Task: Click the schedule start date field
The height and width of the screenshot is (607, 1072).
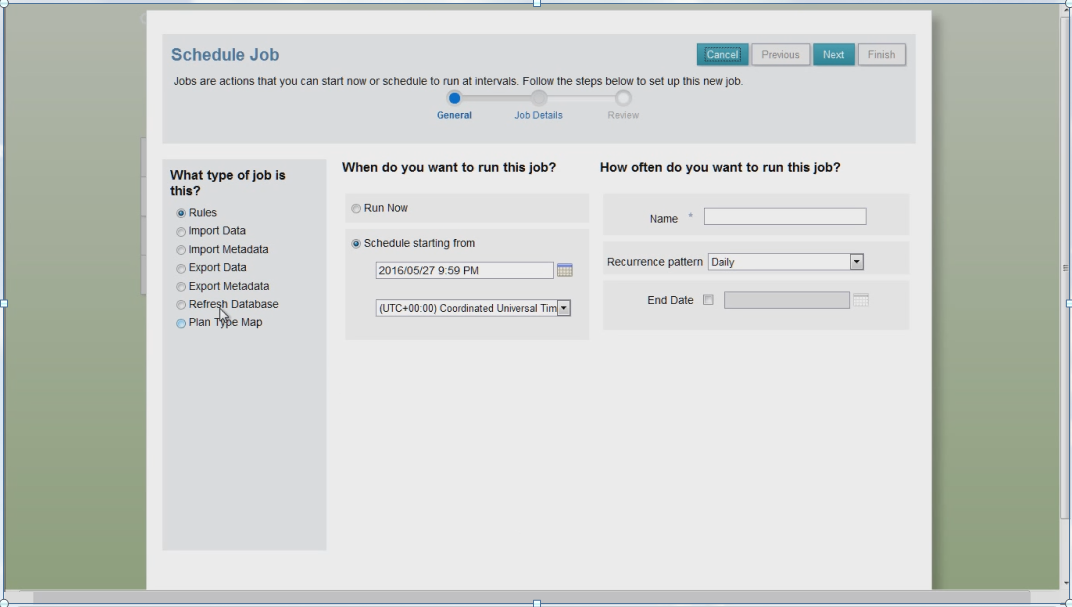Action: click(x=464, y=271)
